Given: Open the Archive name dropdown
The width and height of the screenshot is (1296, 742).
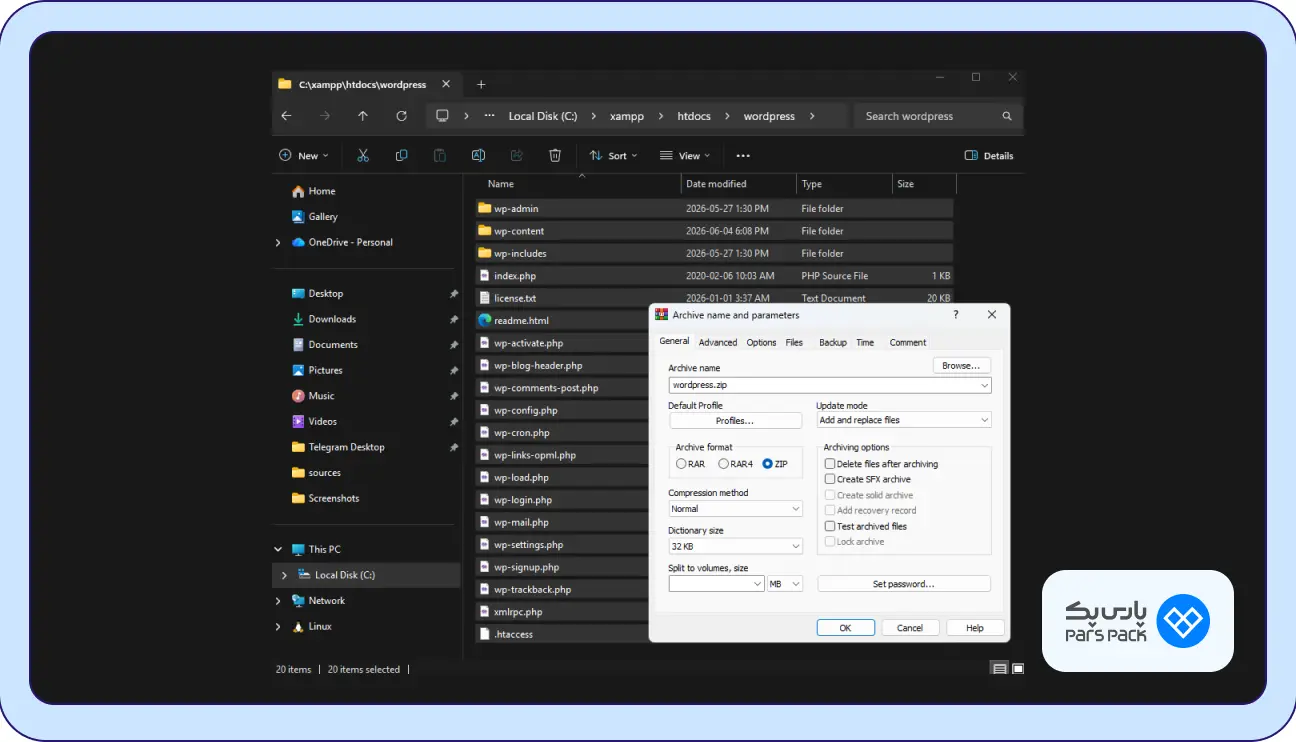Looking at the screenshot, I should click(x=985, y=385).
